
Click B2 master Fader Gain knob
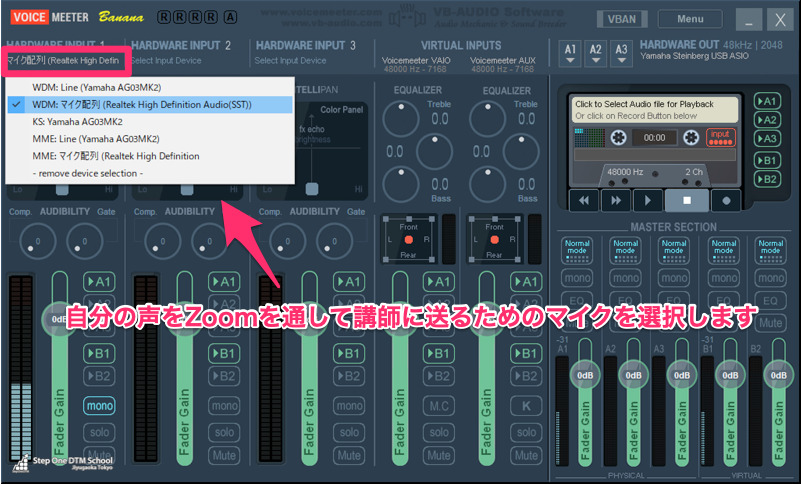[x=778, y=375]
